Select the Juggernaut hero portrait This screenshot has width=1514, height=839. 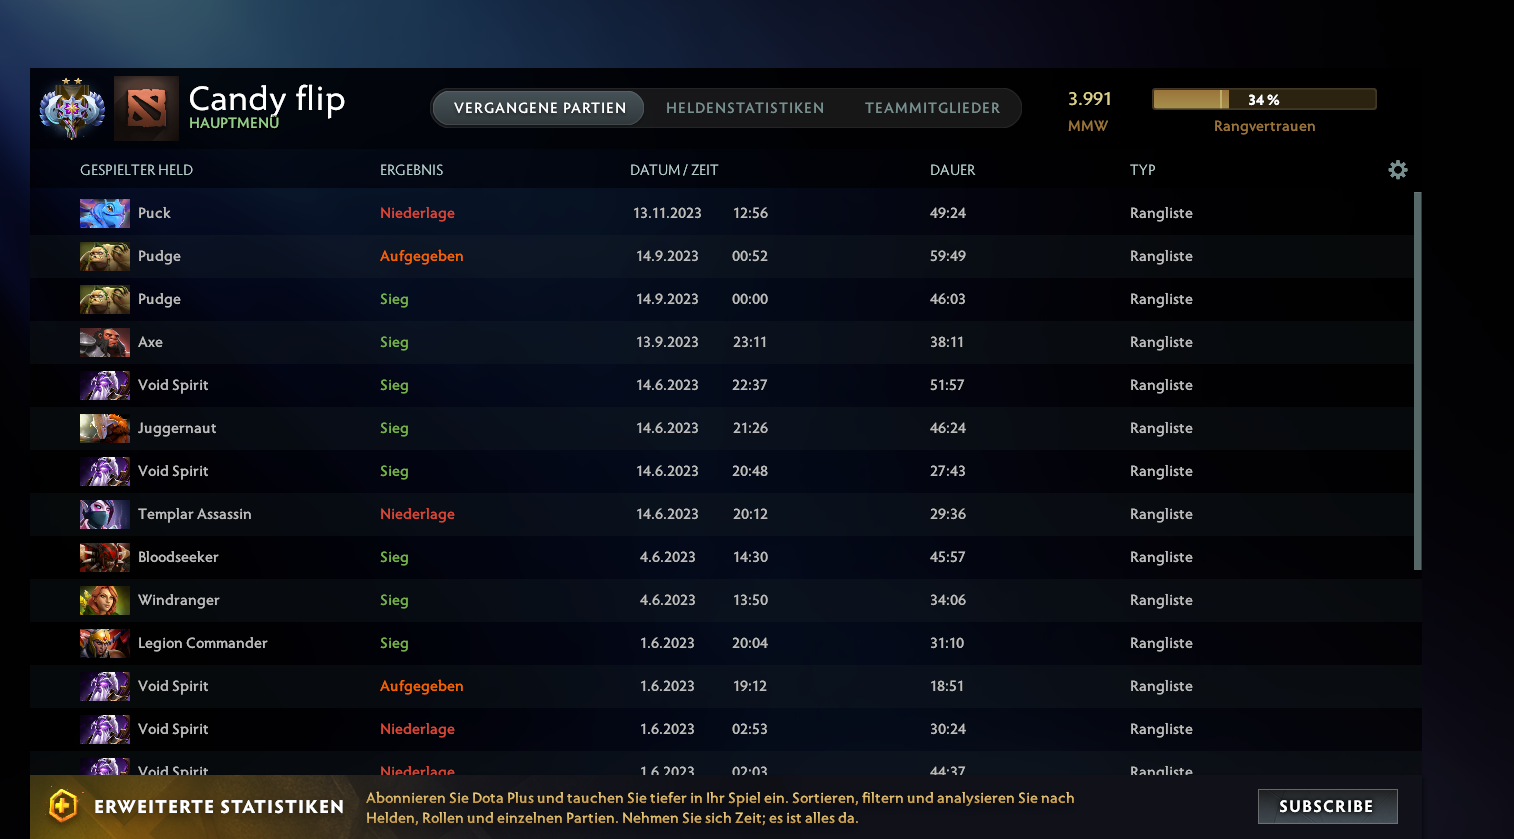point(104,427)
